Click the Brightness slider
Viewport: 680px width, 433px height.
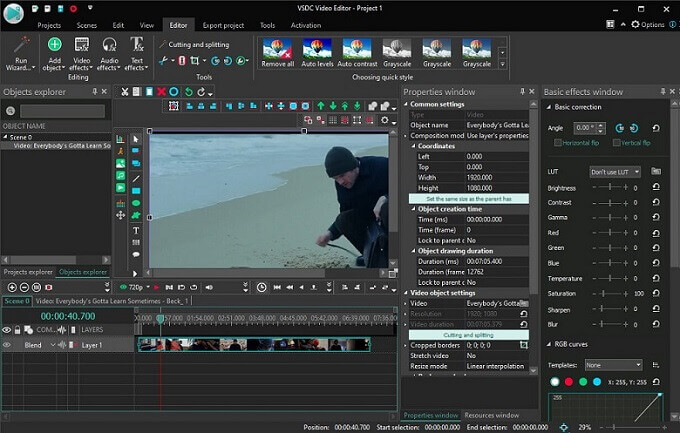pos(610,187)
